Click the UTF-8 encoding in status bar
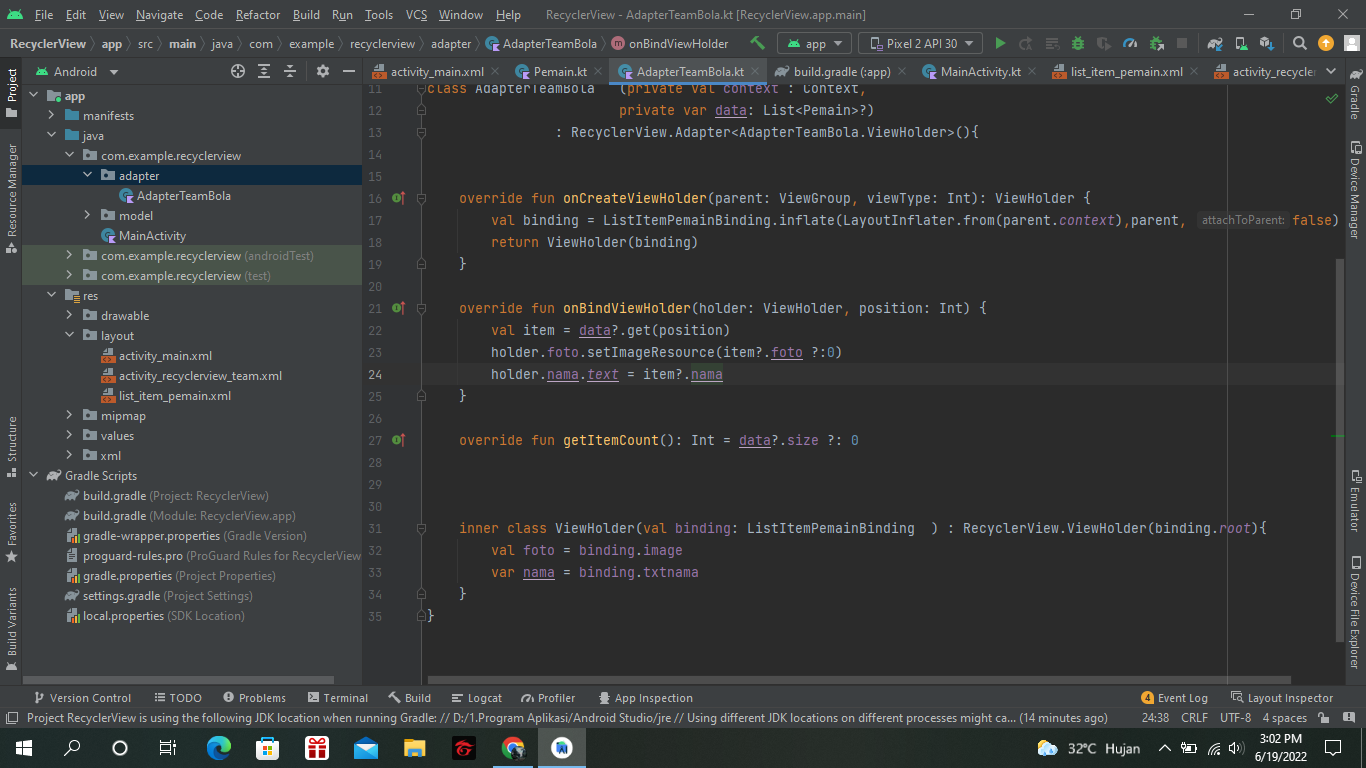This screenshot has width=1366, height=768. (1235, 718)
